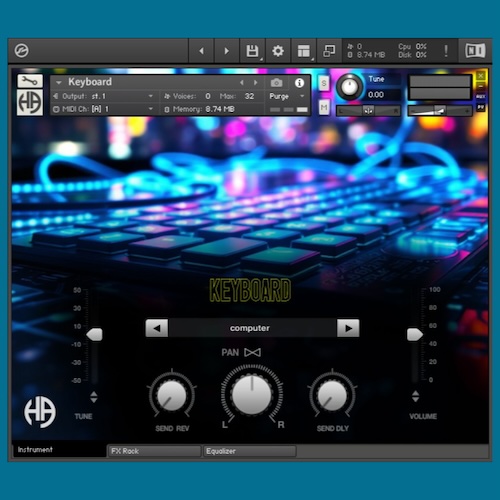Image resolution: width=500 pixels, height=500 pixels.
Task: Click the Native Instruments NI logo
Action: point(475,51)
